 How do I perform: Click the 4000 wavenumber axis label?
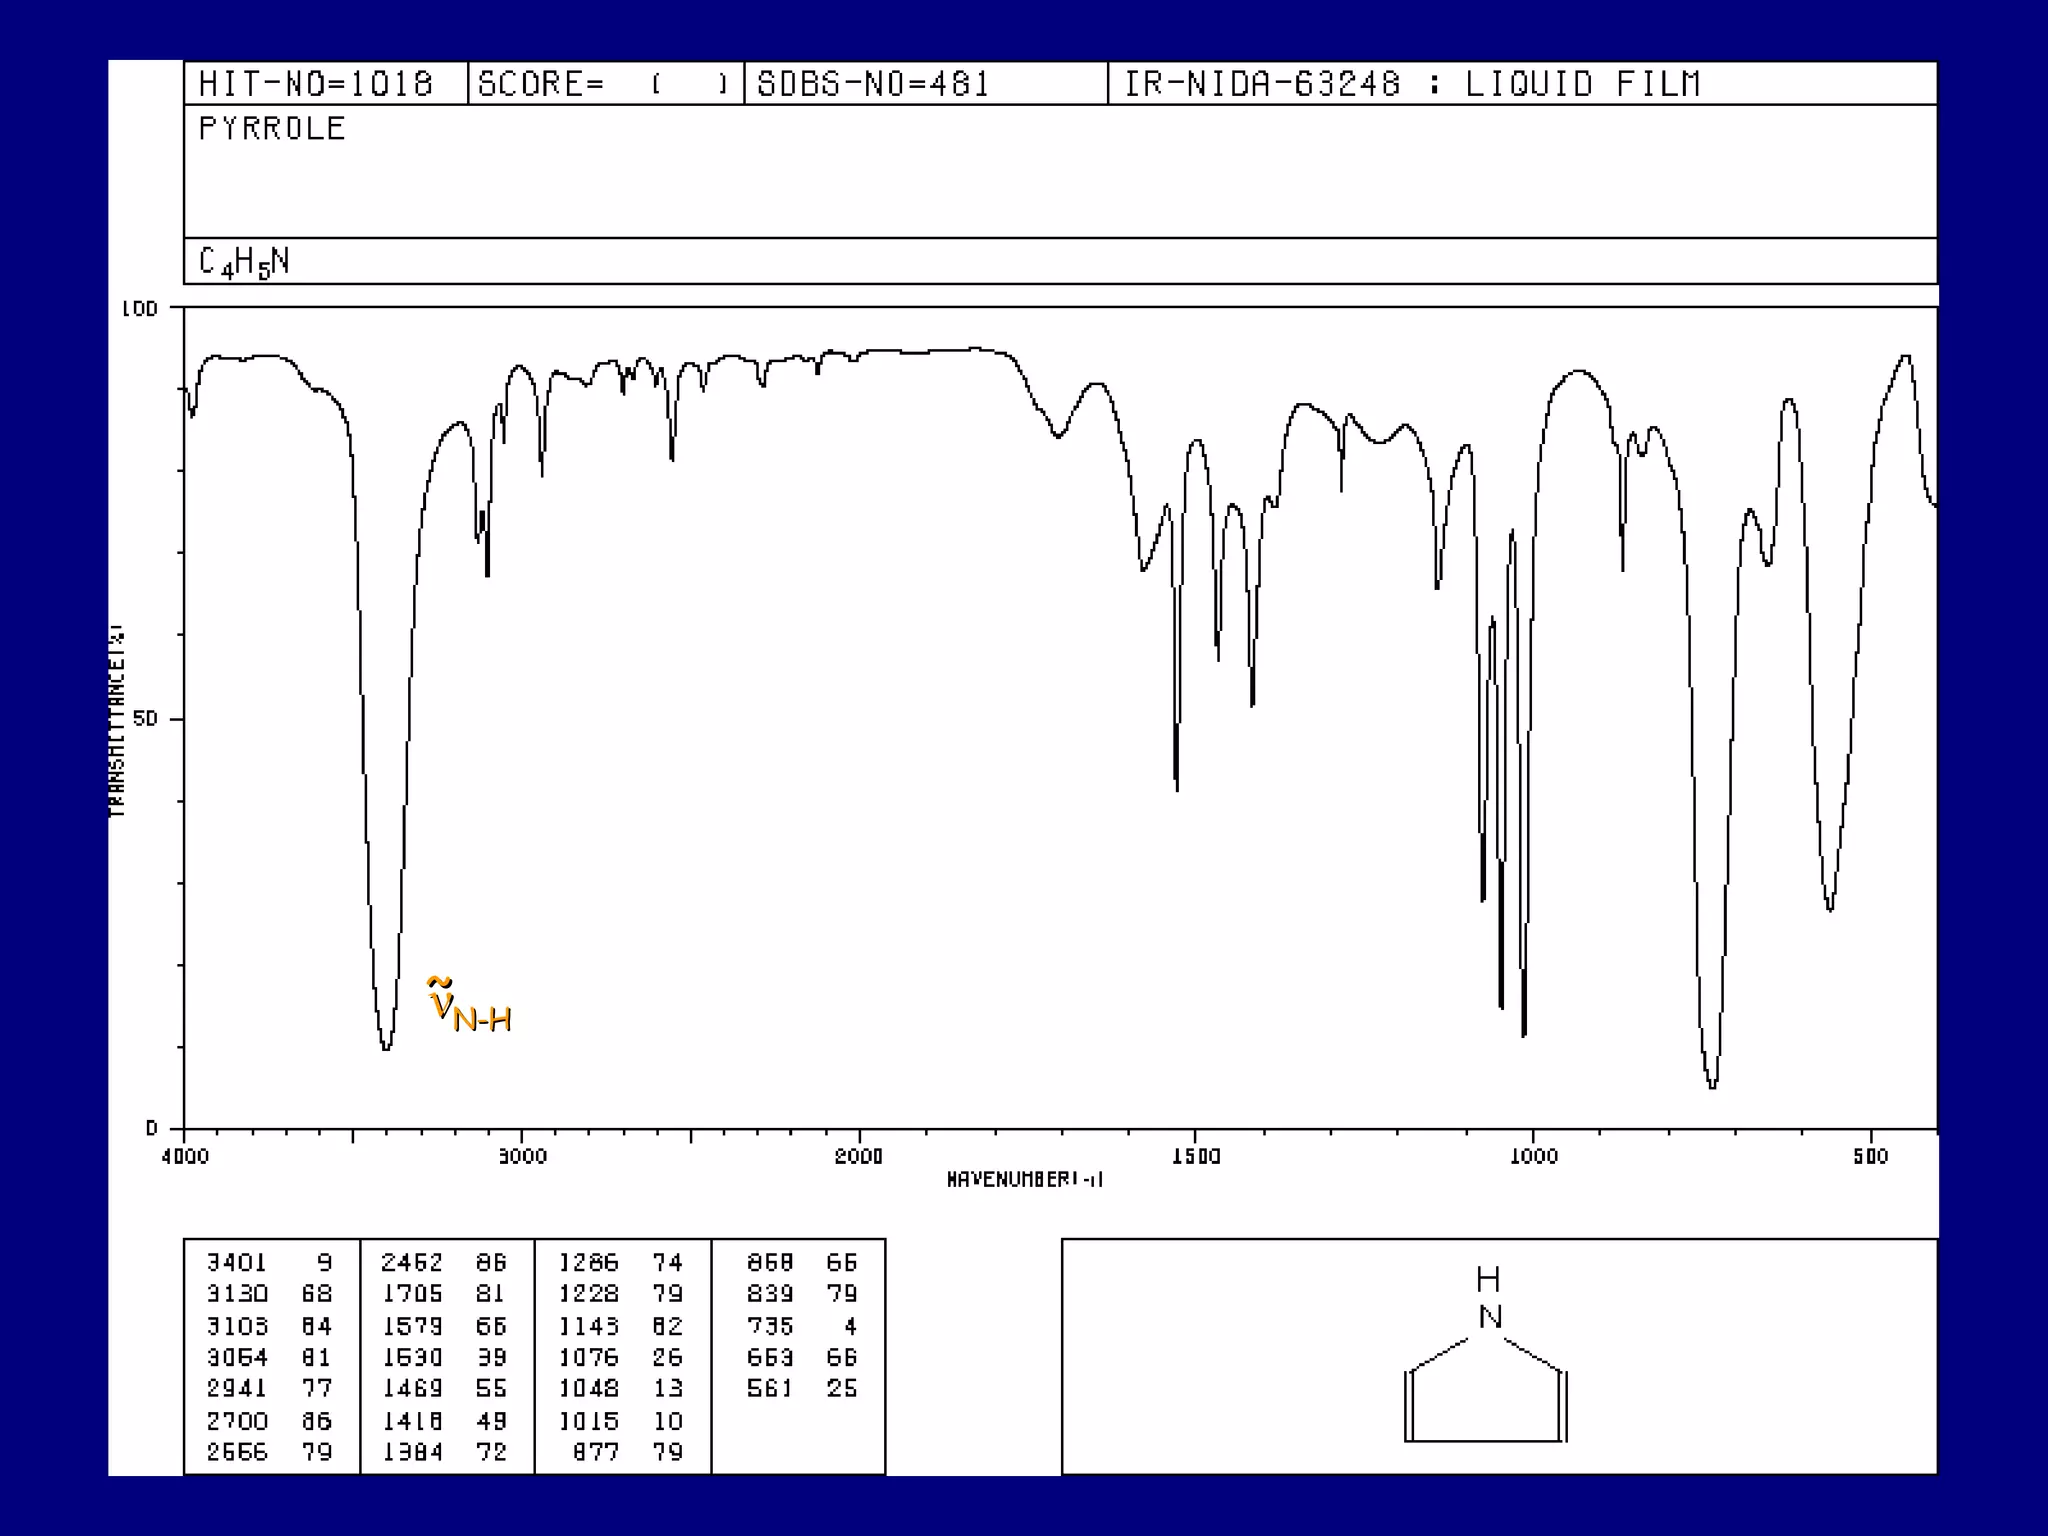point(185,1157)
